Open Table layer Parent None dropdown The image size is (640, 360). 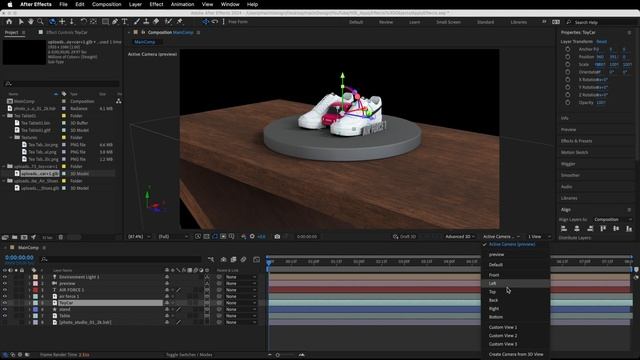tap(241, 316)
